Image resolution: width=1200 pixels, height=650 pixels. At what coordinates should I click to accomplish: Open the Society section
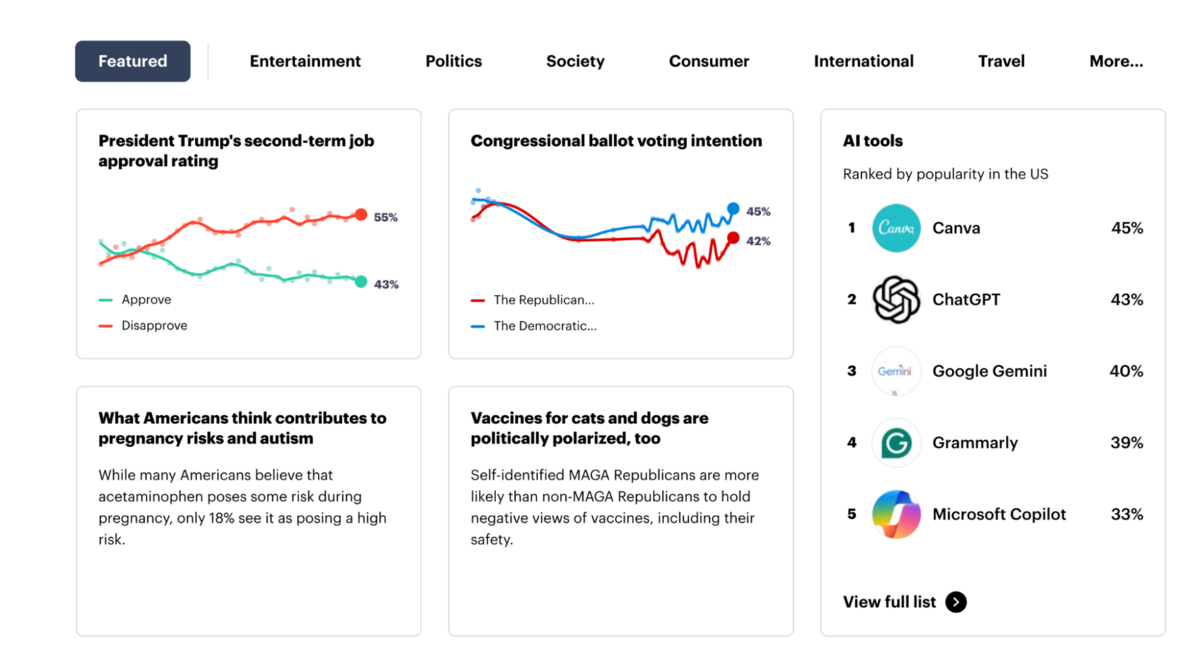click(x=575, y=61)
